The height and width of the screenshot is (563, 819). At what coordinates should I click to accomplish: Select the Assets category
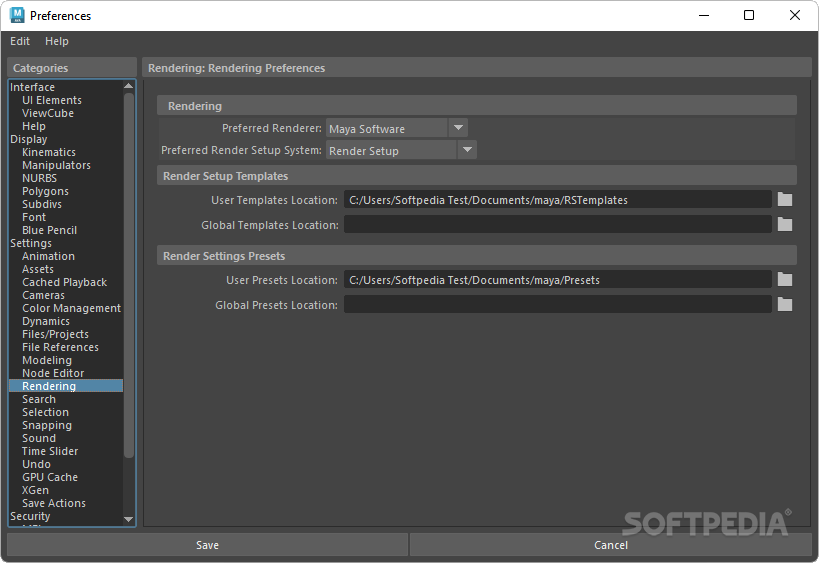click(38, 269)
